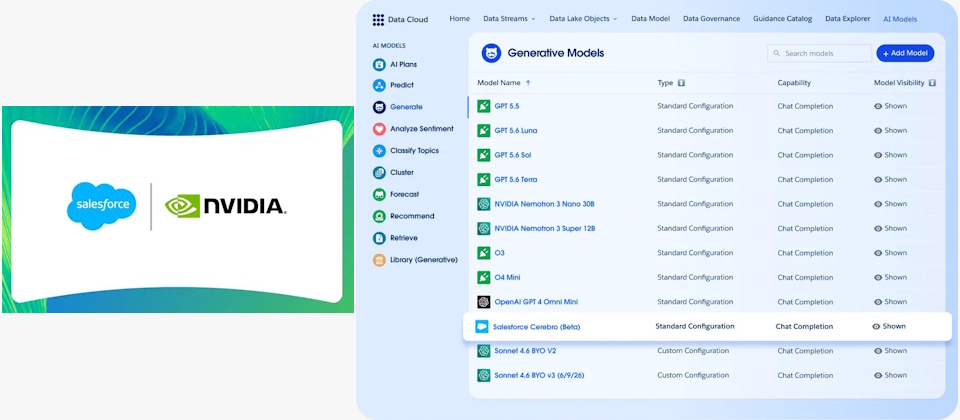
Task: Click the Generative Models header icon
Action: click(x=491, y=53)
